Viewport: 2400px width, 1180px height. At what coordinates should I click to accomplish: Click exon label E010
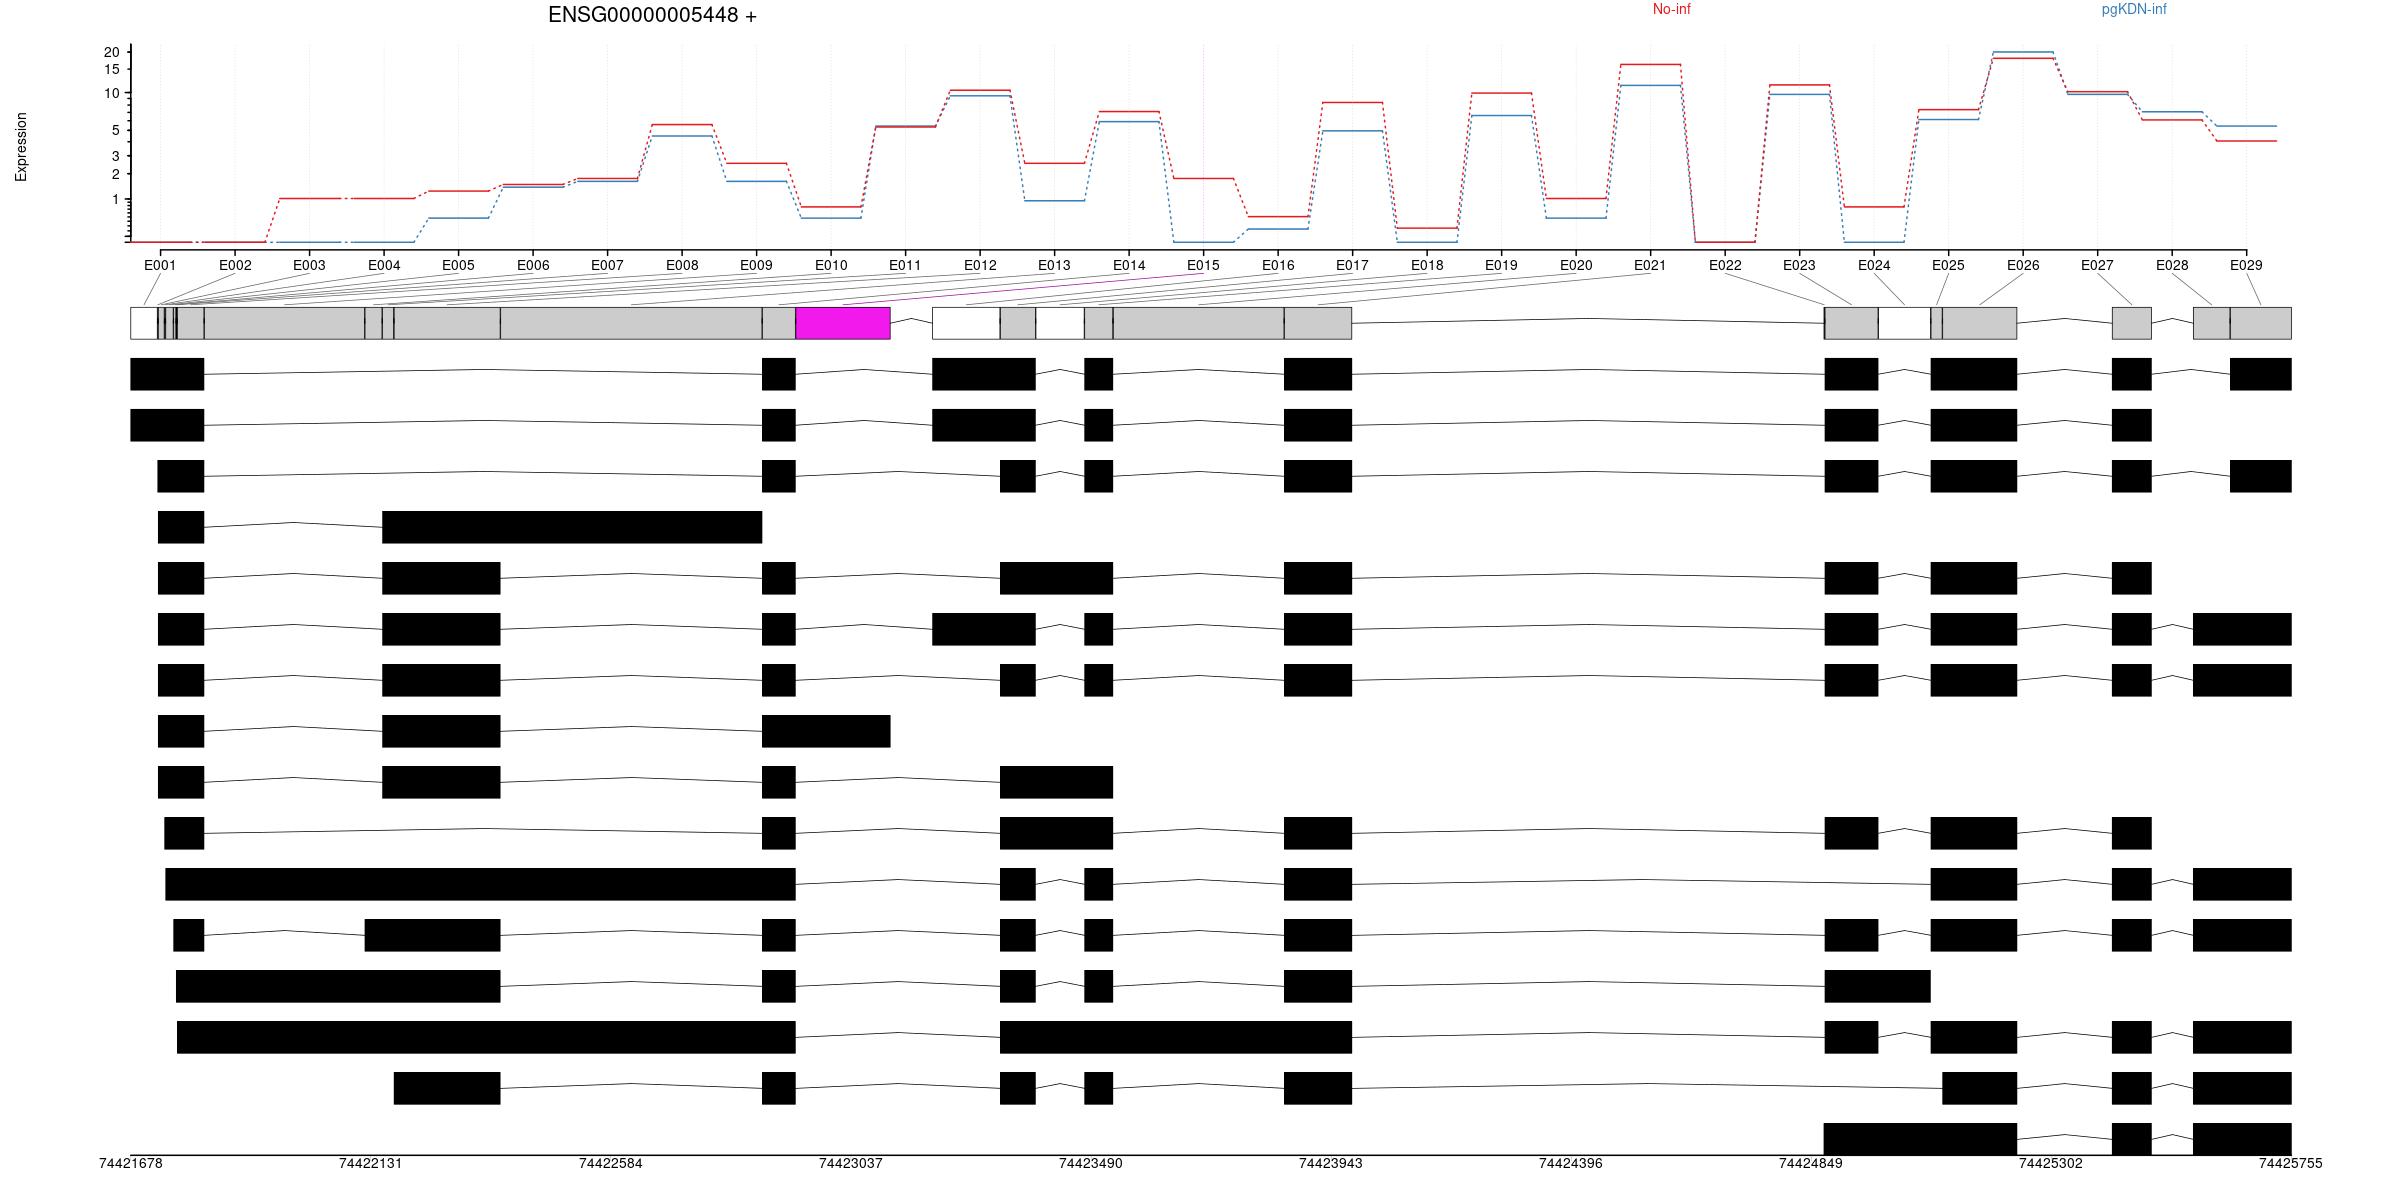click(831, 265)
